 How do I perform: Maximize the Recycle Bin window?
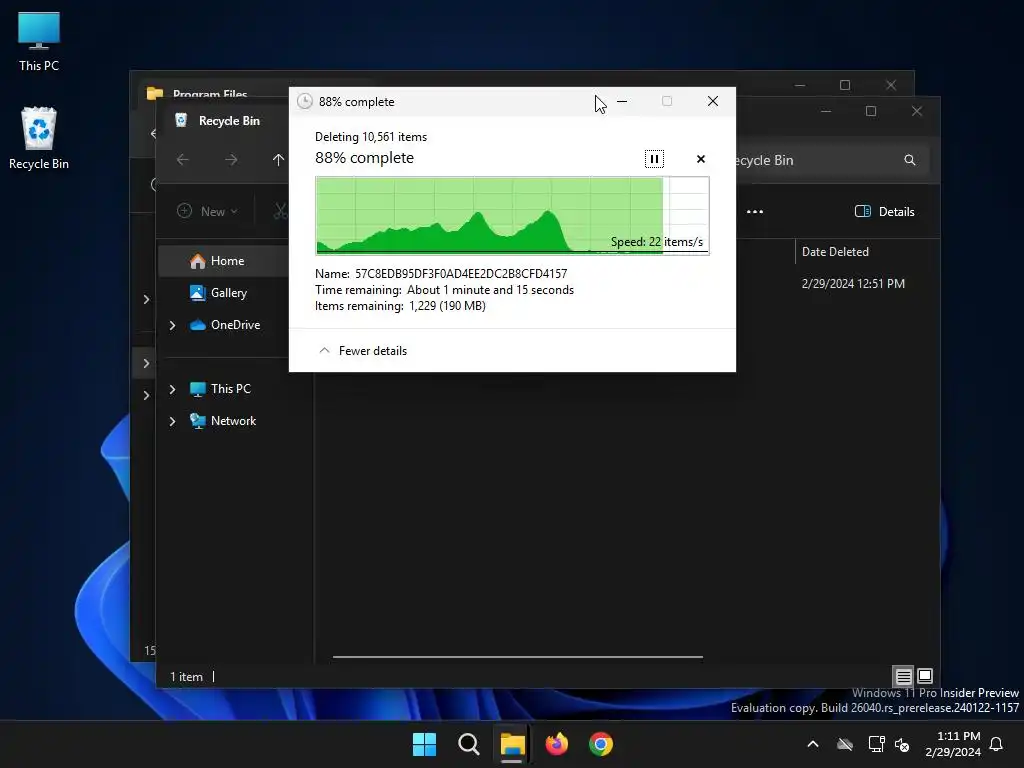(871, 111)
